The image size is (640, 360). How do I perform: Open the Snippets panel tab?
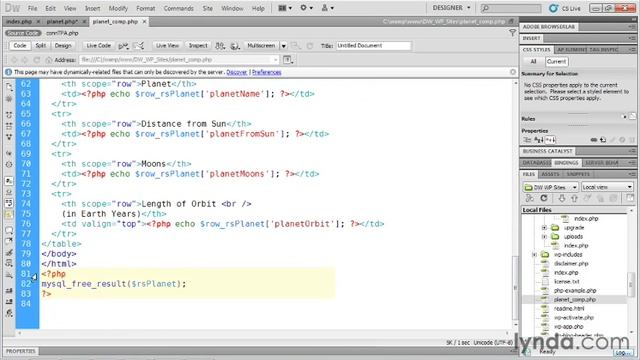click(x=578, y=174)
